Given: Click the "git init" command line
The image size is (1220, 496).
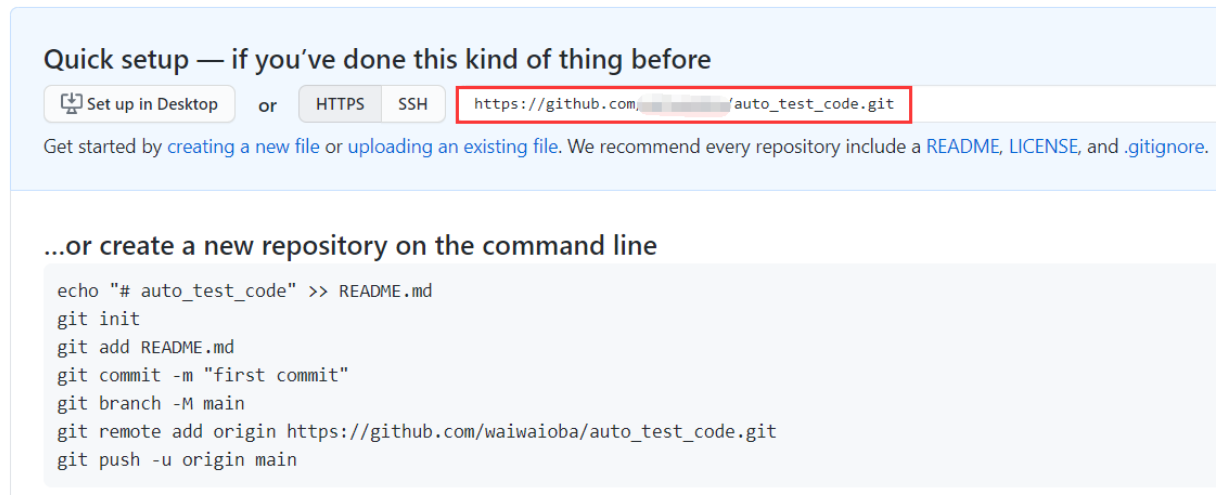Looking at the screenshot, I should click(99, 319).
